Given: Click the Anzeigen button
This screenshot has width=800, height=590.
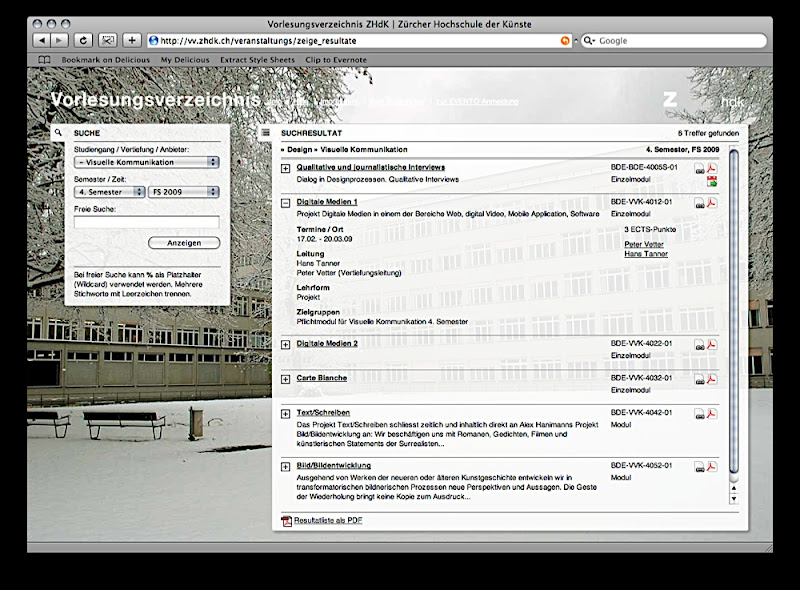Looking at the screenshot, I should coord(184,243).
